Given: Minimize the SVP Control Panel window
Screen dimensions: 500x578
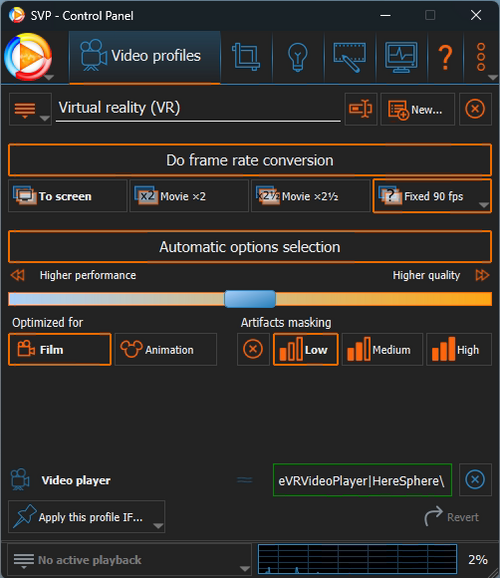Looking at the screenshot, I should pos(385,15).
